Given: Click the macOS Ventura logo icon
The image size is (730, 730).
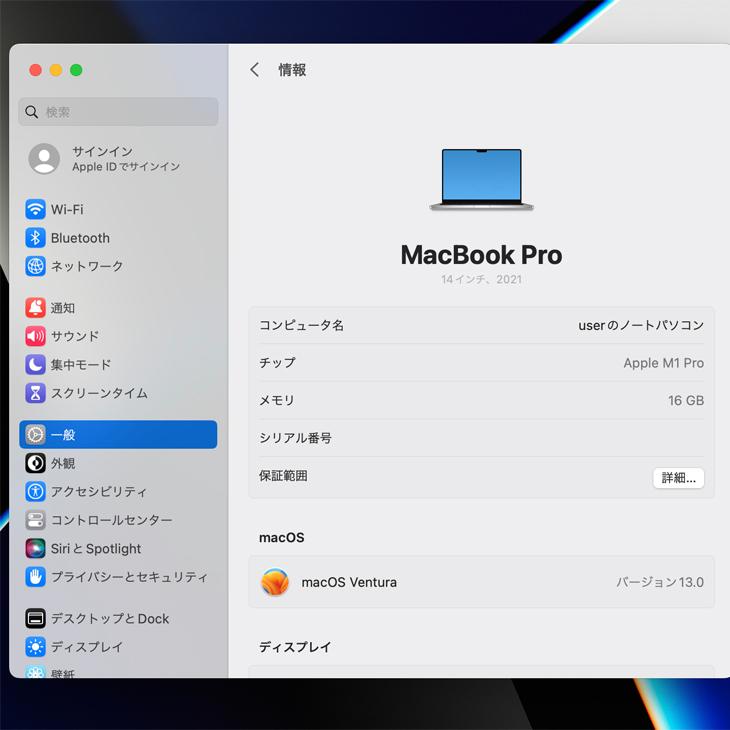Looking at the screenshot, I should pyautogui.click(x=275, y=582).
